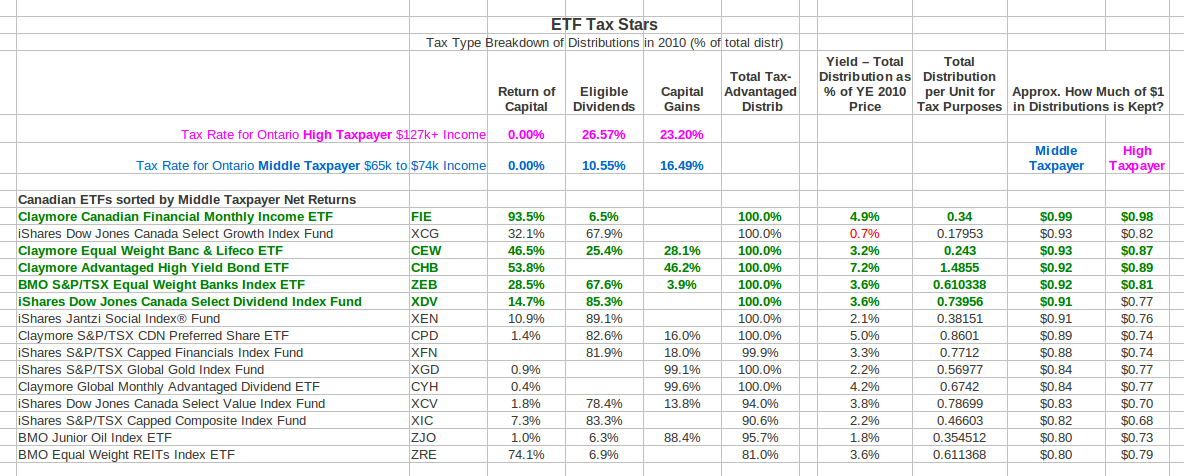This screenshot has width=1184, height=476.
Task: Click the 5.0% yield cell
Action: (x=865, y=335)
